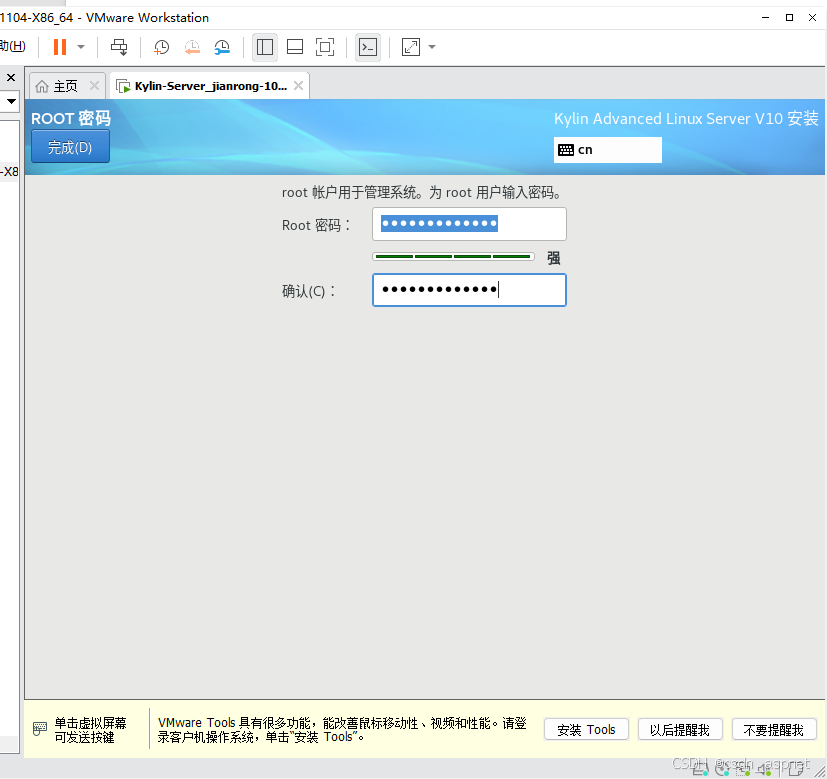Screen dimensions: 827x779
Task: Click the cn keyboard layout indicator
Action: click(608, 150)
